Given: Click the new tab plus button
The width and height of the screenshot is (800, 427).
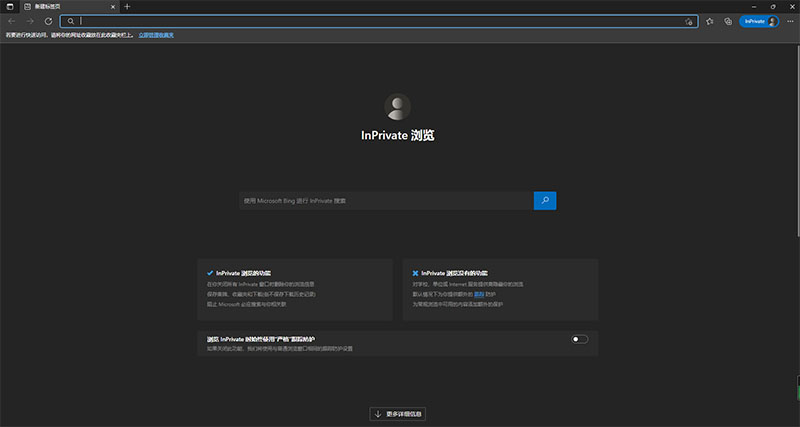Looking at the screenshot, I should (x=127, y=6).
